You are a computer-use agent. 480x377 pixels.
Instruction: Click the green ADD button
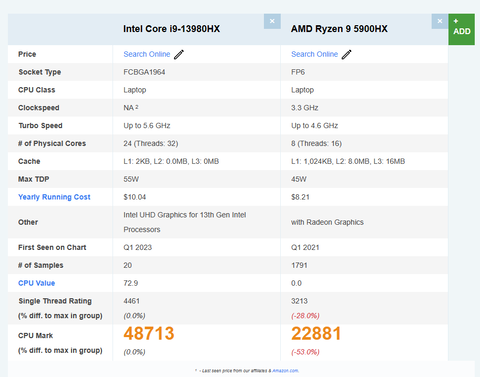(462, 29)
